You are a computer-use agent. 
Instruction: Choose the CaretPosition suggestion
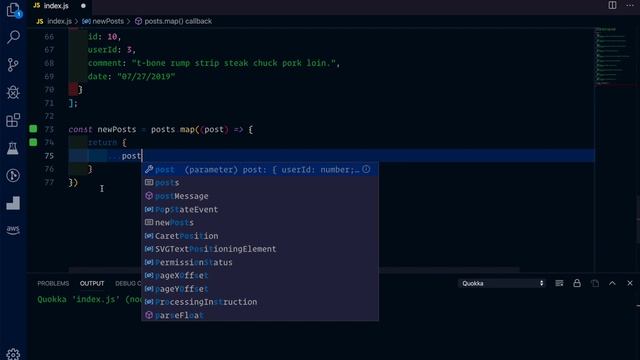[260, 236]
